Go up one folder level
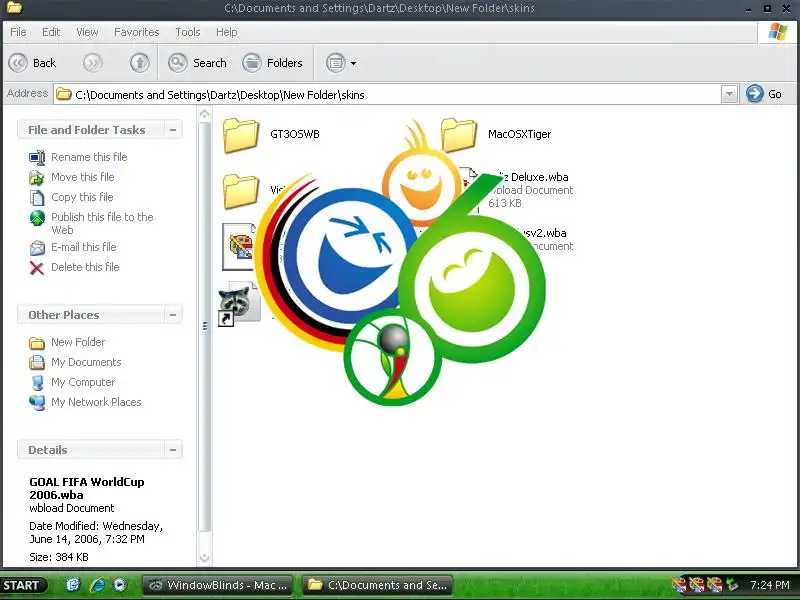Viewport: 800px width, 600px height. (x=139, y=63)
